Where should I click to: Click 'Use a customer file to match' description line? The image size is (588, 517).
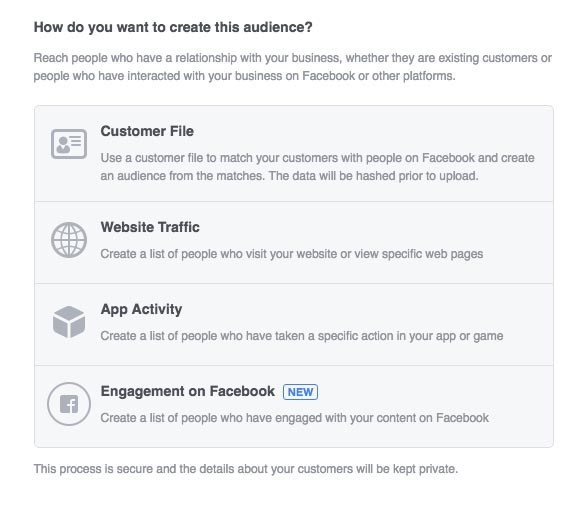(317, 158)
